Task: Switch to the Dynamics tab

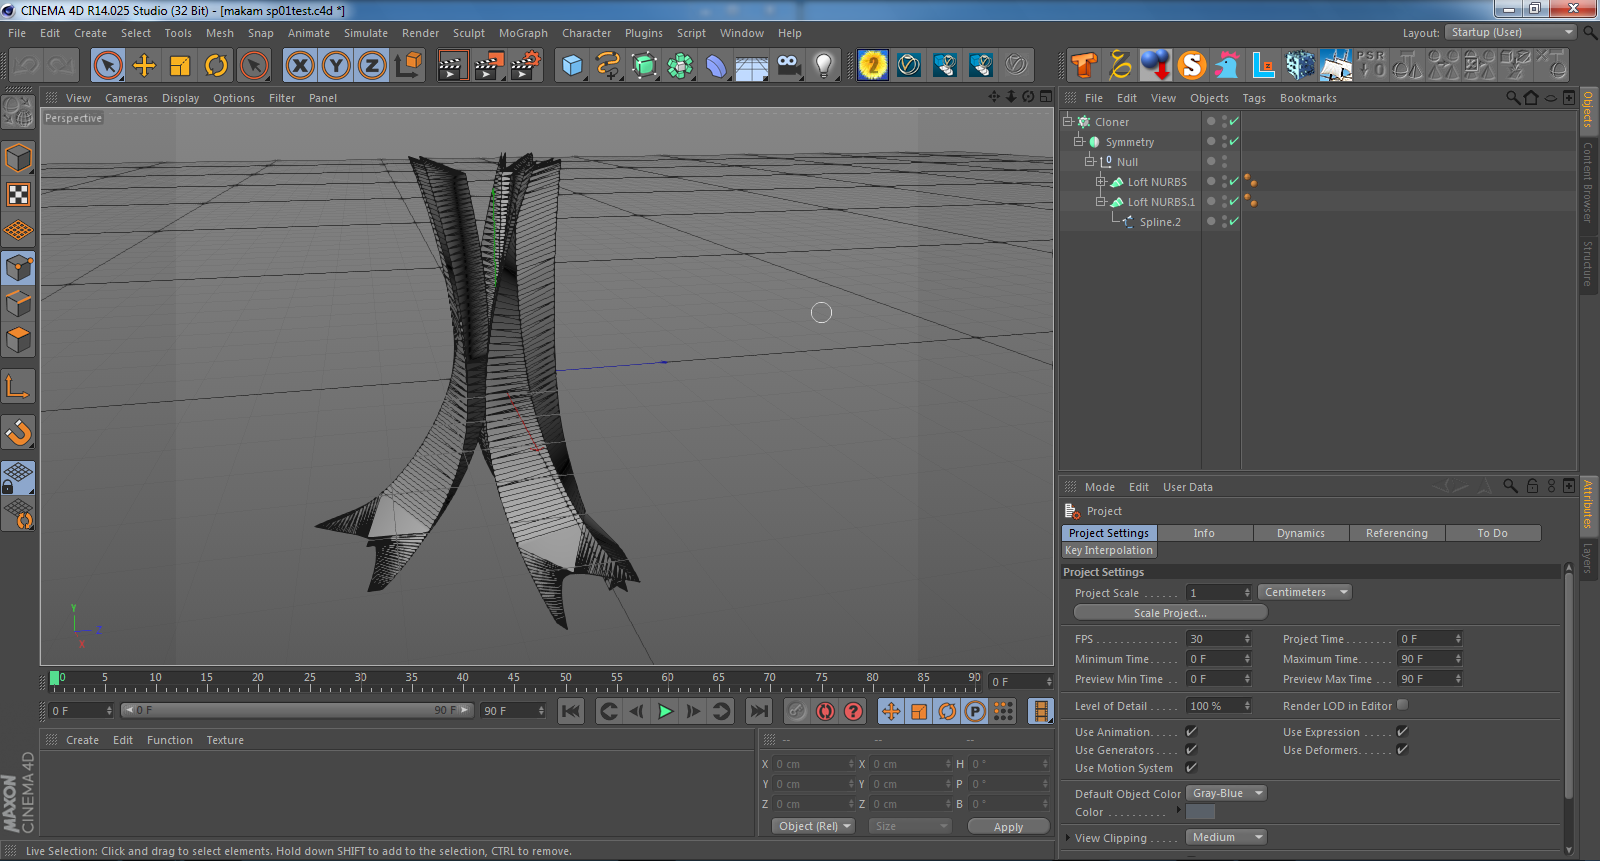Action: 1300,534
